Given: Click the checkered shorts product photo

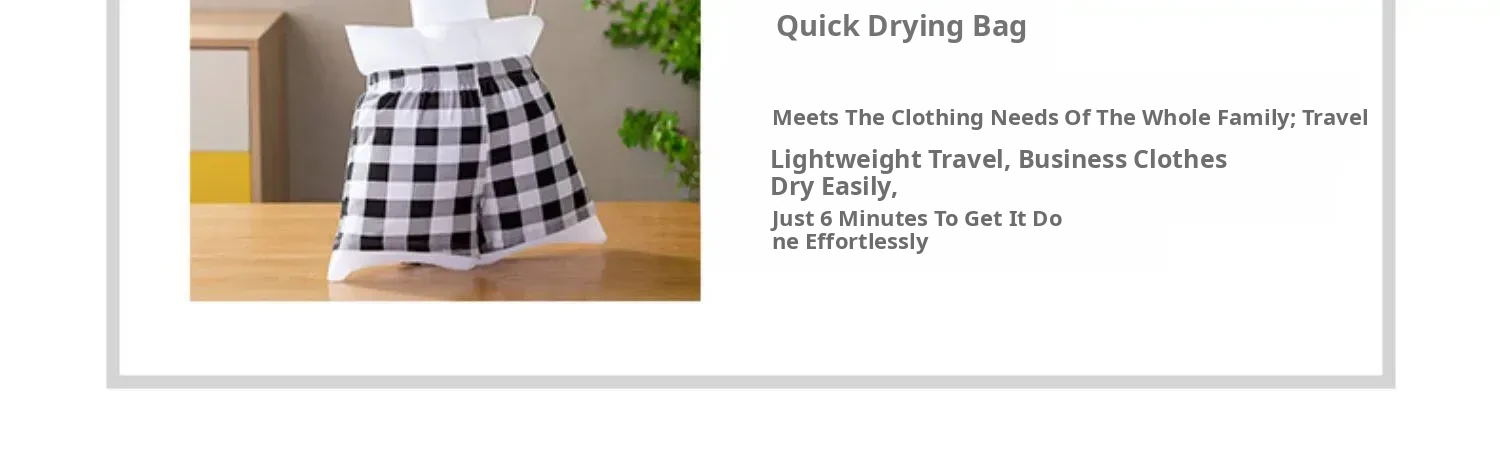Looking at the screenshot, I should pos(445,150).
